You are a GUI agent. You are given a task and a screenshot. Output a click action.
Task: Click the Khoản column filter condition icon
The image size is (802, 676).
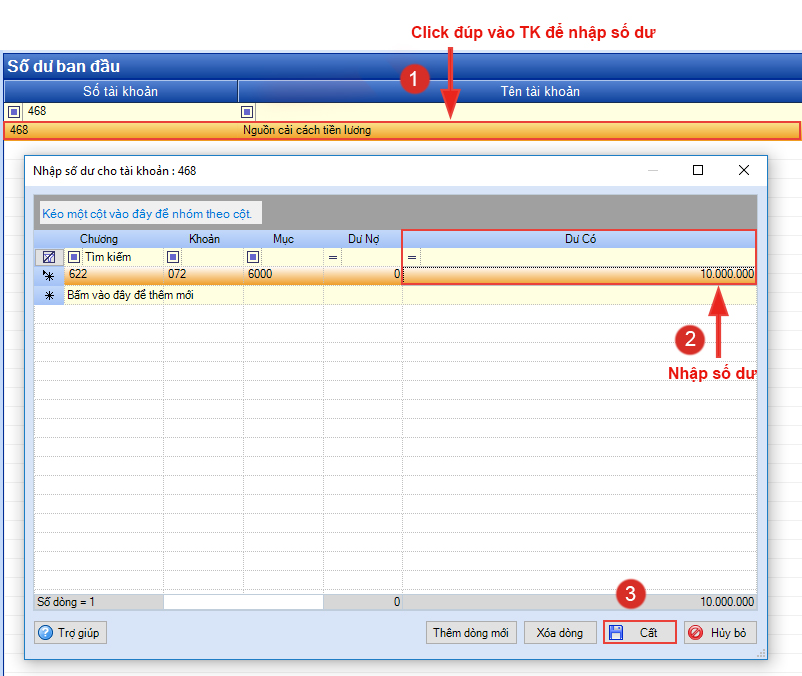(x=173, y=257)
